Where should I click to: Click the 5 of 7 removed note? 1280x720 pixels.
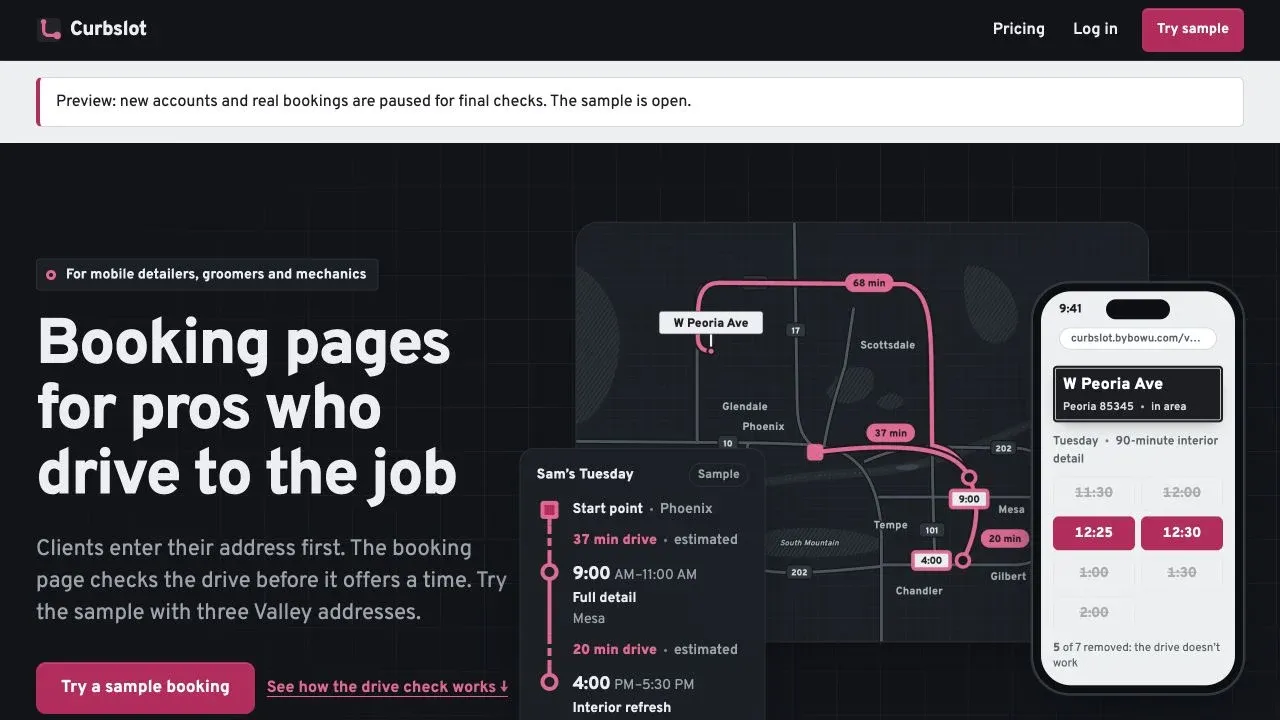click(1137, 655)
